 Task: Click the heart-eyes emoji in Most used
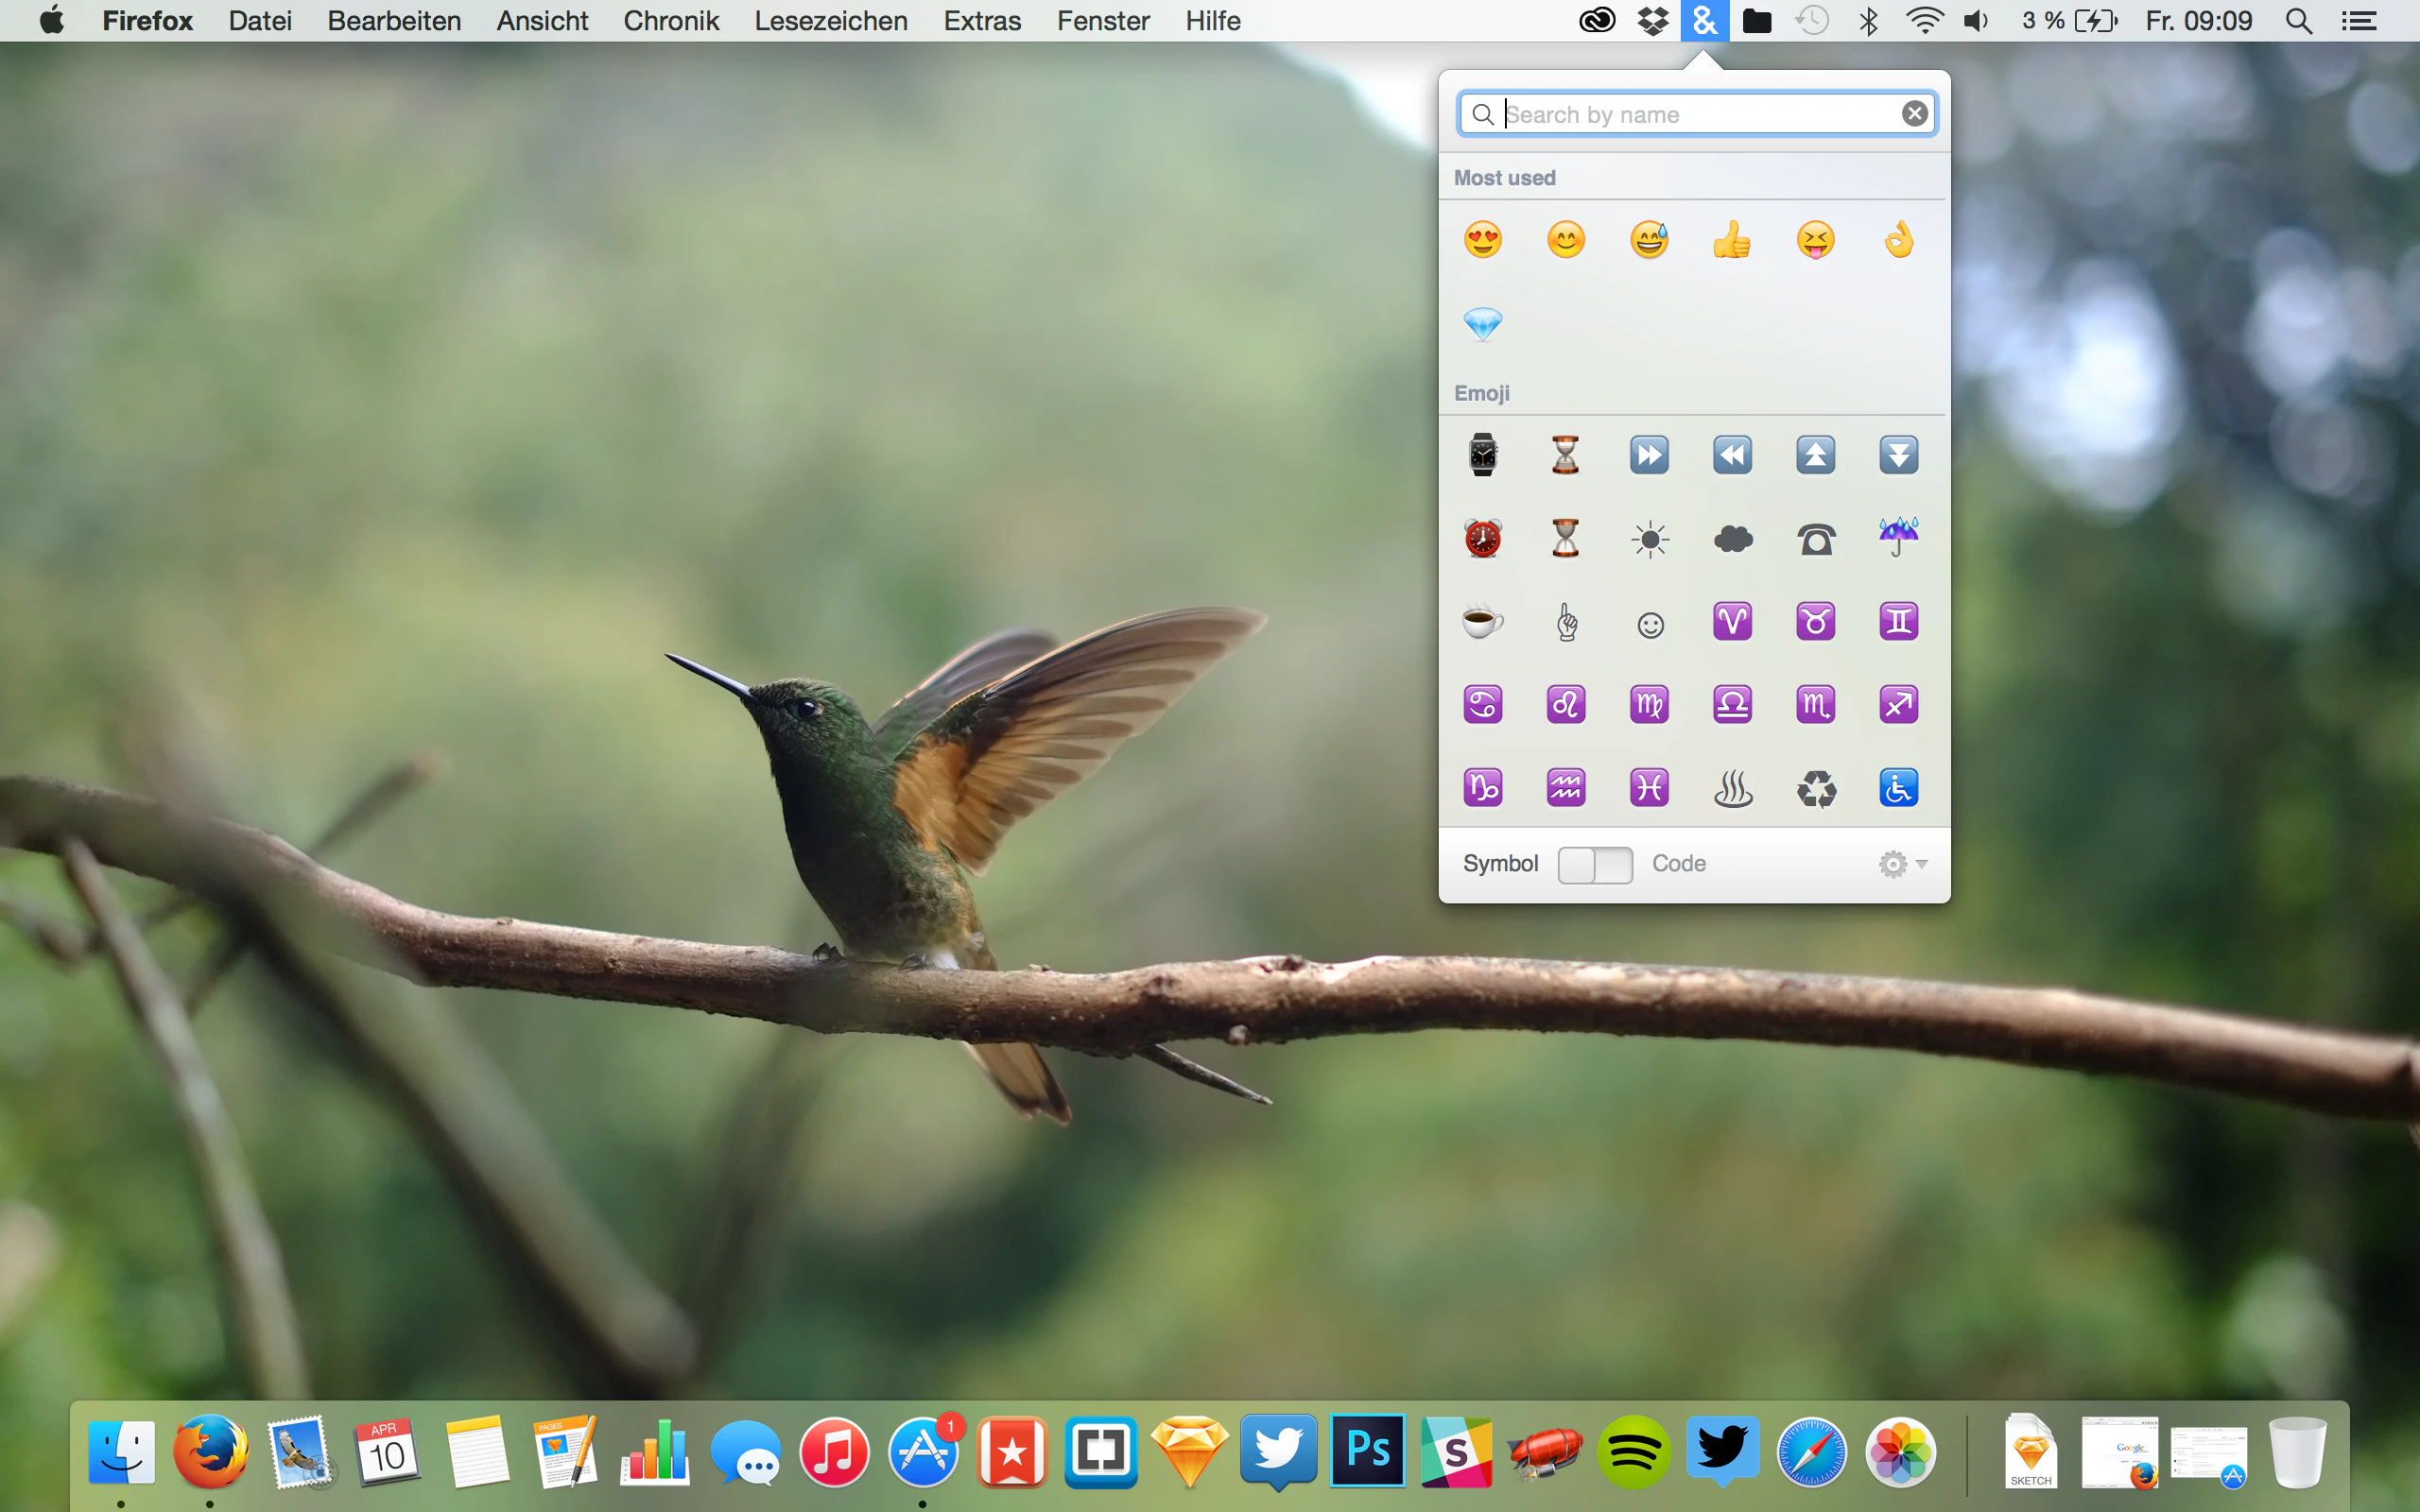pyautogui.click(x=1482, y=240)
